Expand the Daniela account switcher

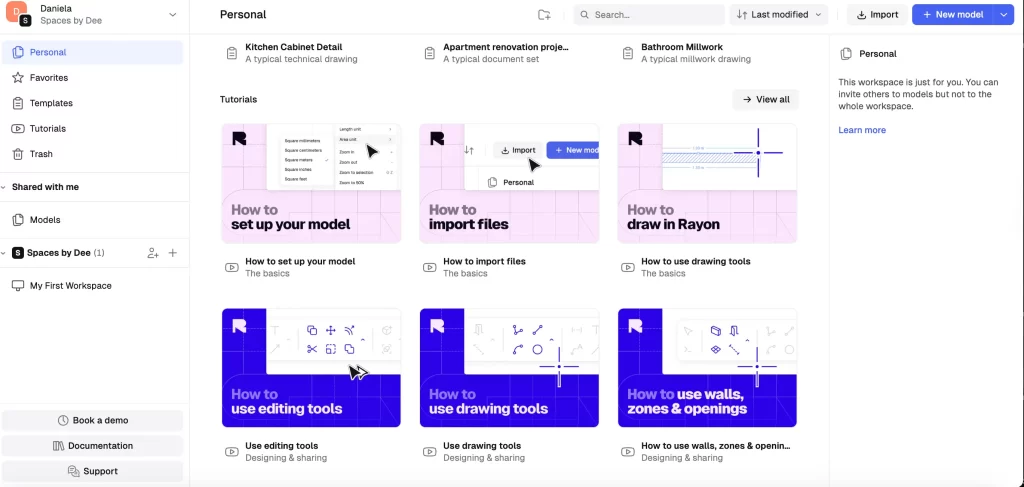click(x=172, y=15)
